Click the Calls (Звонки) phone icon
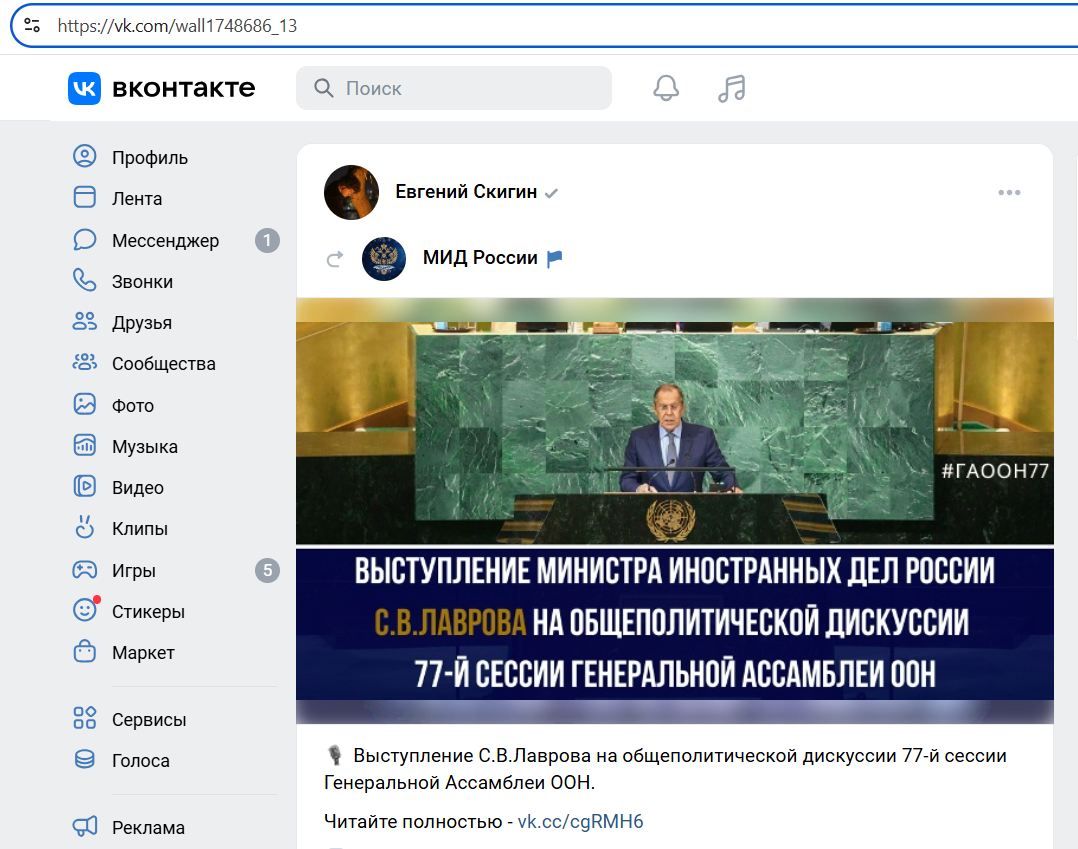This screenshot has width=1078, height=849. point(85,281)
